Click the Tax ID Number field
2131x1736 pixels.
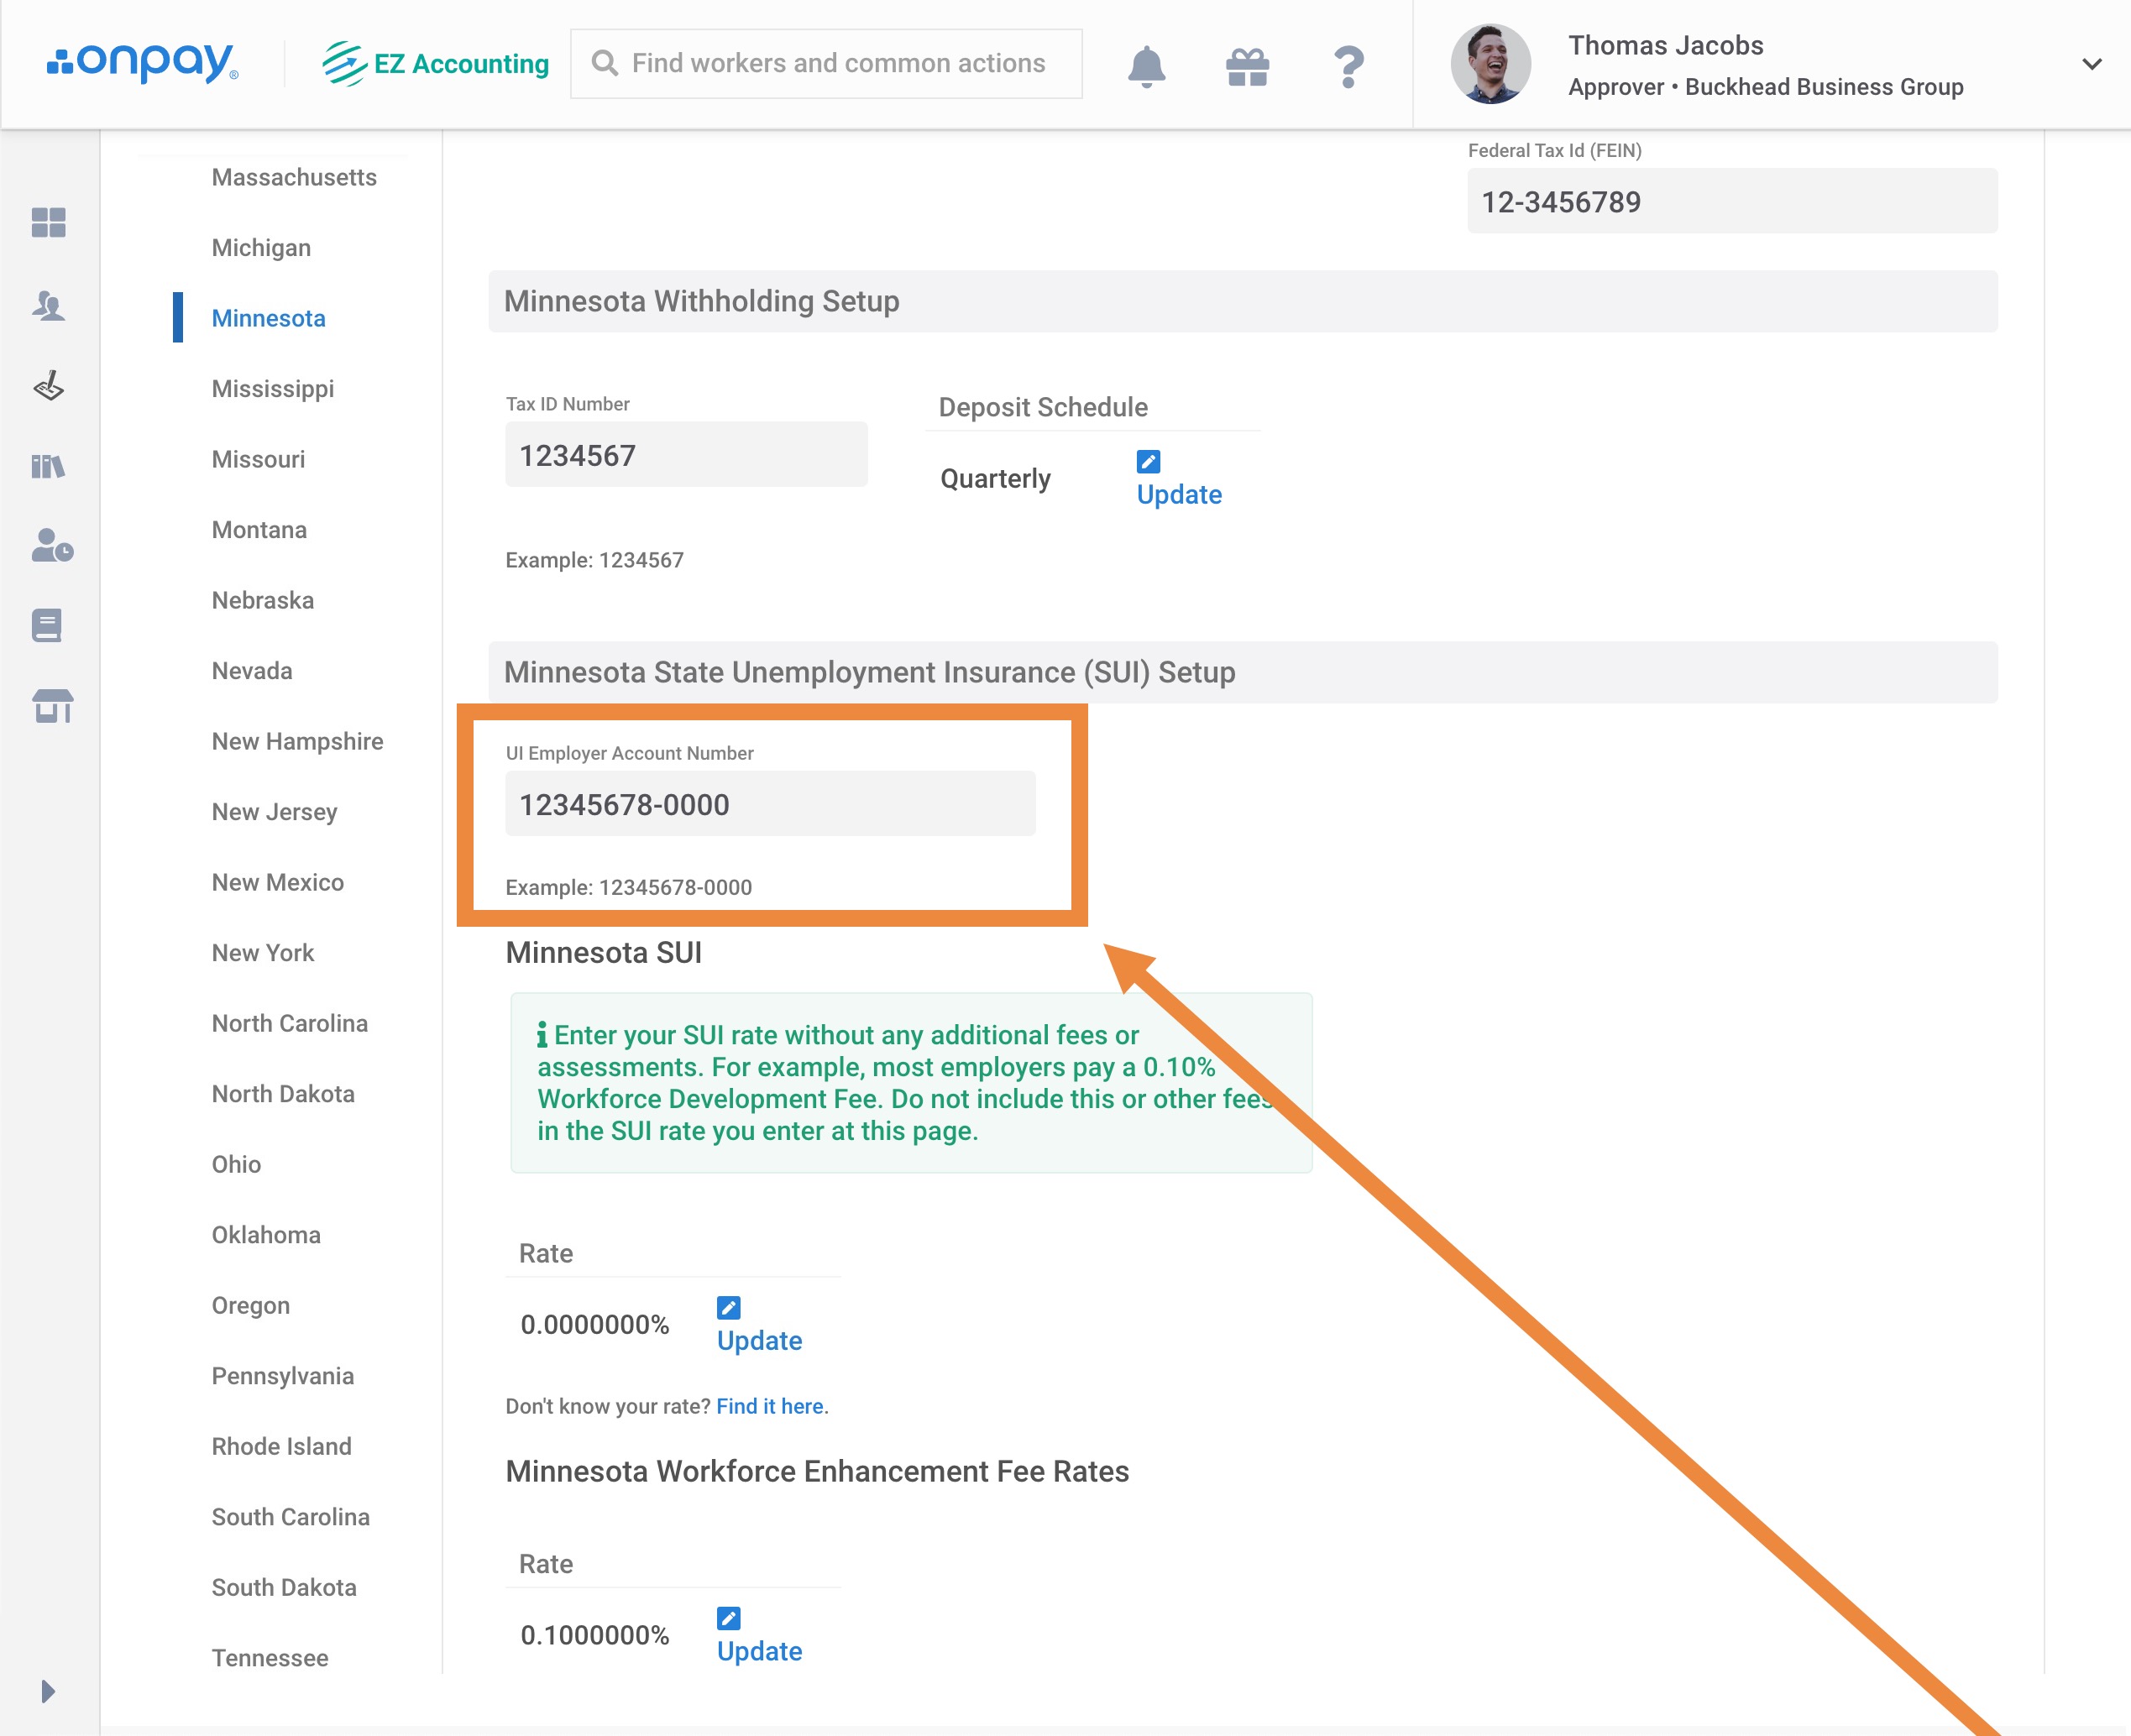click(x=685, y=455)
